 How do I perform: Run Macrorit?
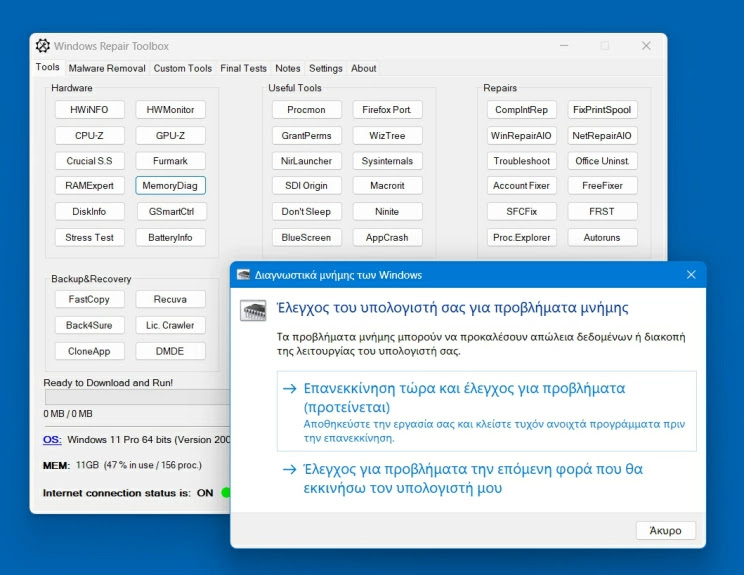(387, 185)
